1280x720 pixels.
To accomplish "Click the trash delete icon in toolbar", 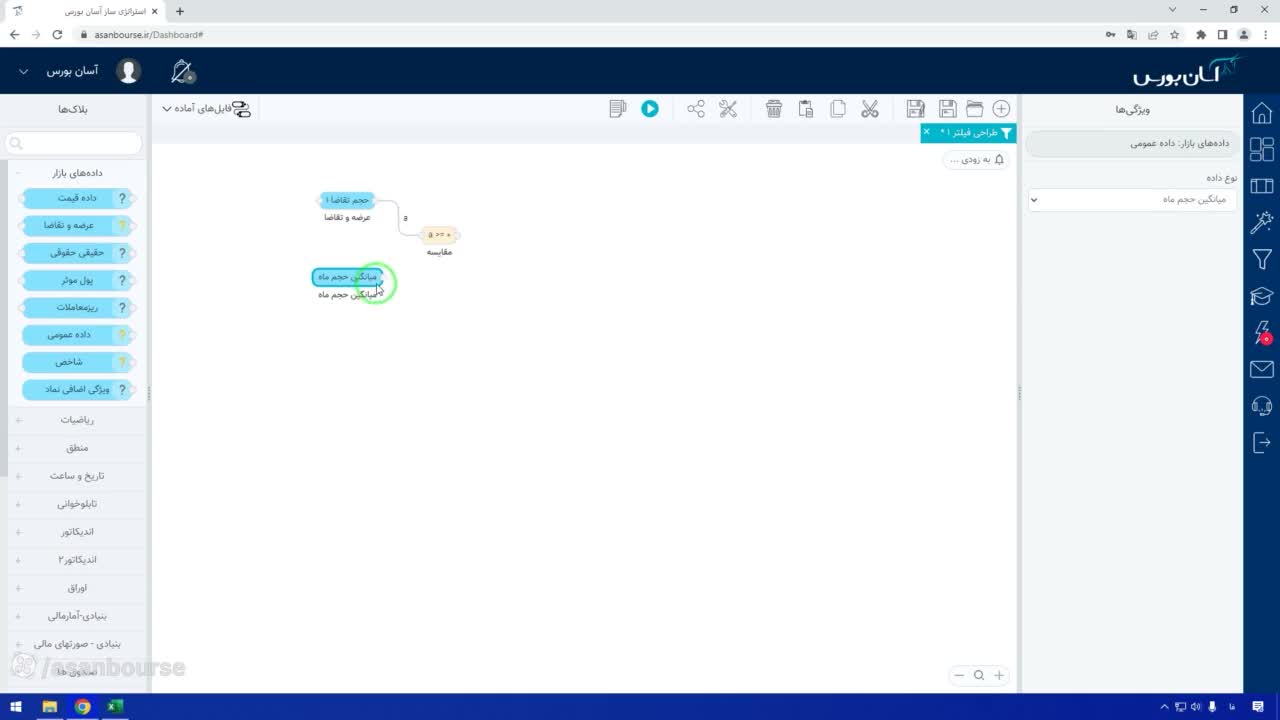I will pos(774,109).
